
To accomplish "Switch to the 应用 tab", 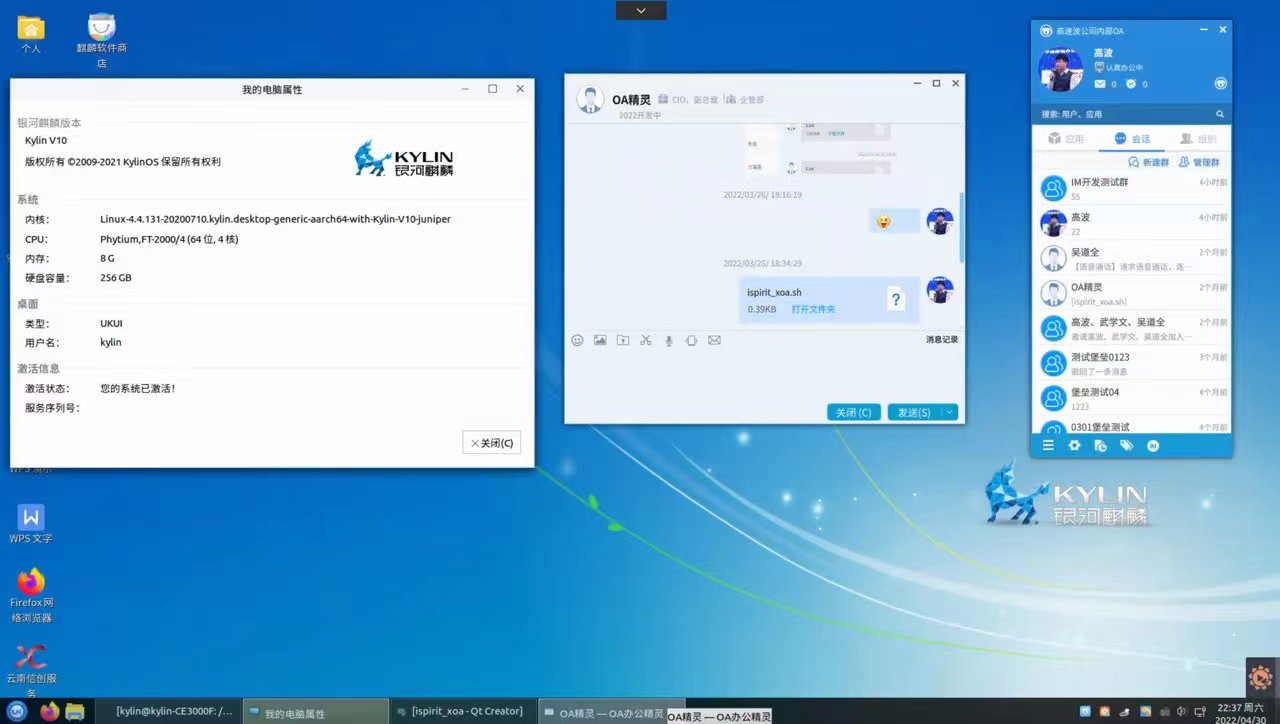I will click(x=1065, y=139).
